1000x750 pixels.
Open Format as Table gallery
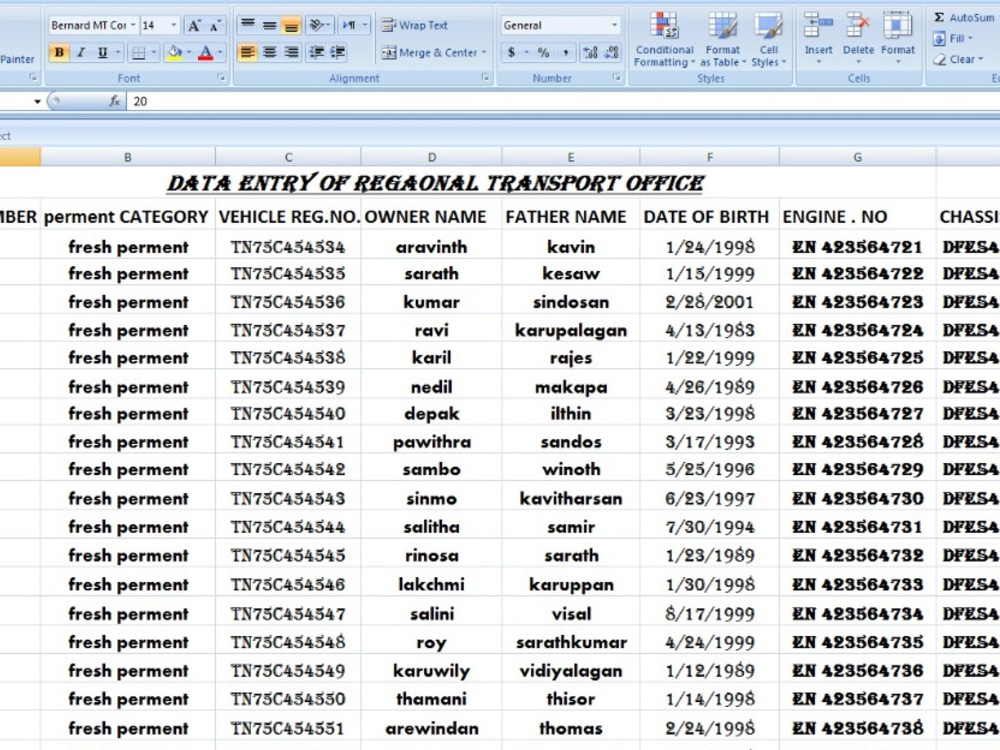[x=723, y=40]
